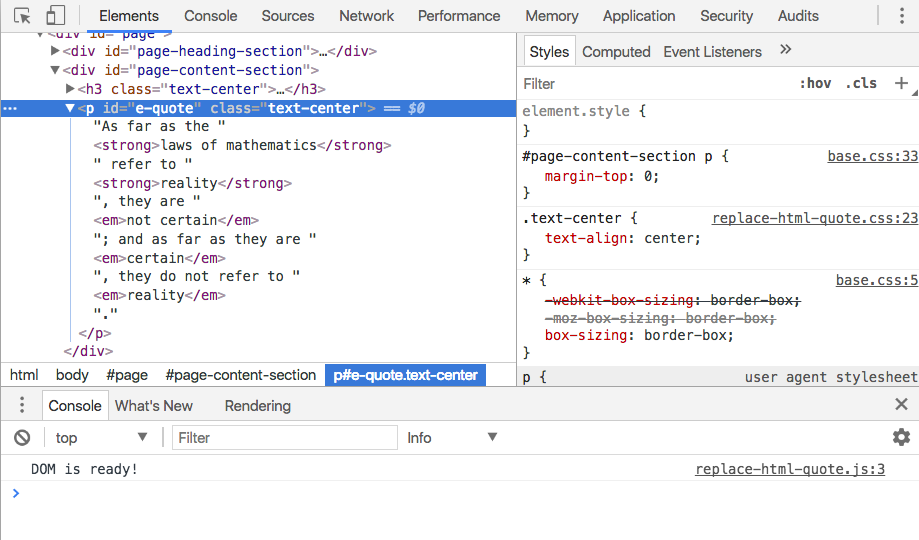Open the Security panel tab
Image resolution: width=919 pixels, height=540 pixels.
coord(726,16)
